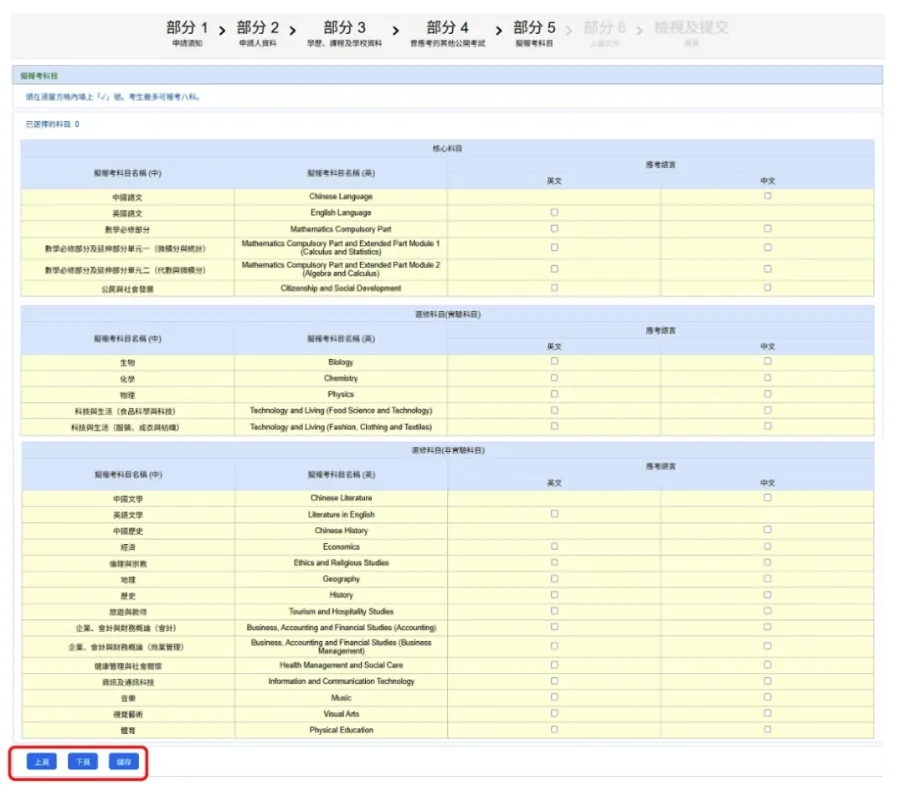The height and width of the screenshot is (791, 903).
Task: Tick Chinese Language 中文 checkbox
Action: 767,196
